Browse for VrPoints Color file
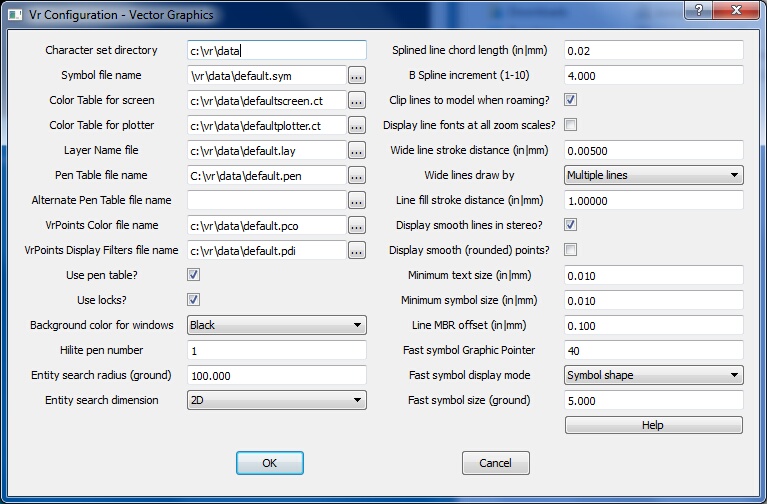 [357, 226]
